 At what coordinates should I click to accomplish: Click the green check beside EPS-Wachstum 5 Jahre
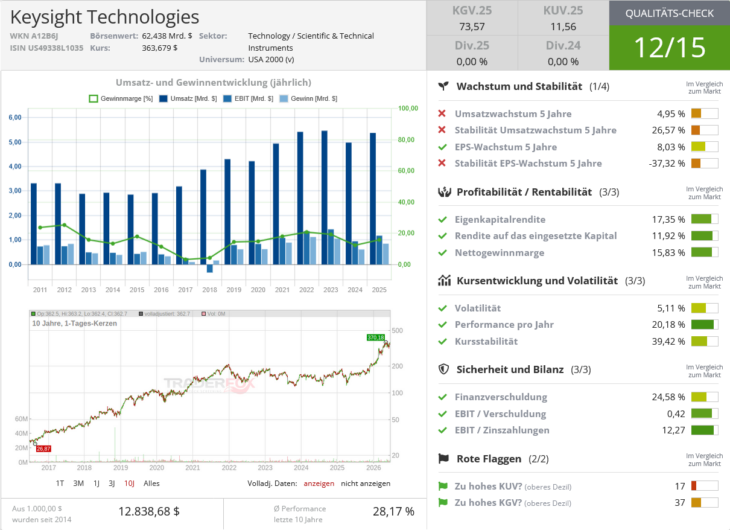coord(443,147)
